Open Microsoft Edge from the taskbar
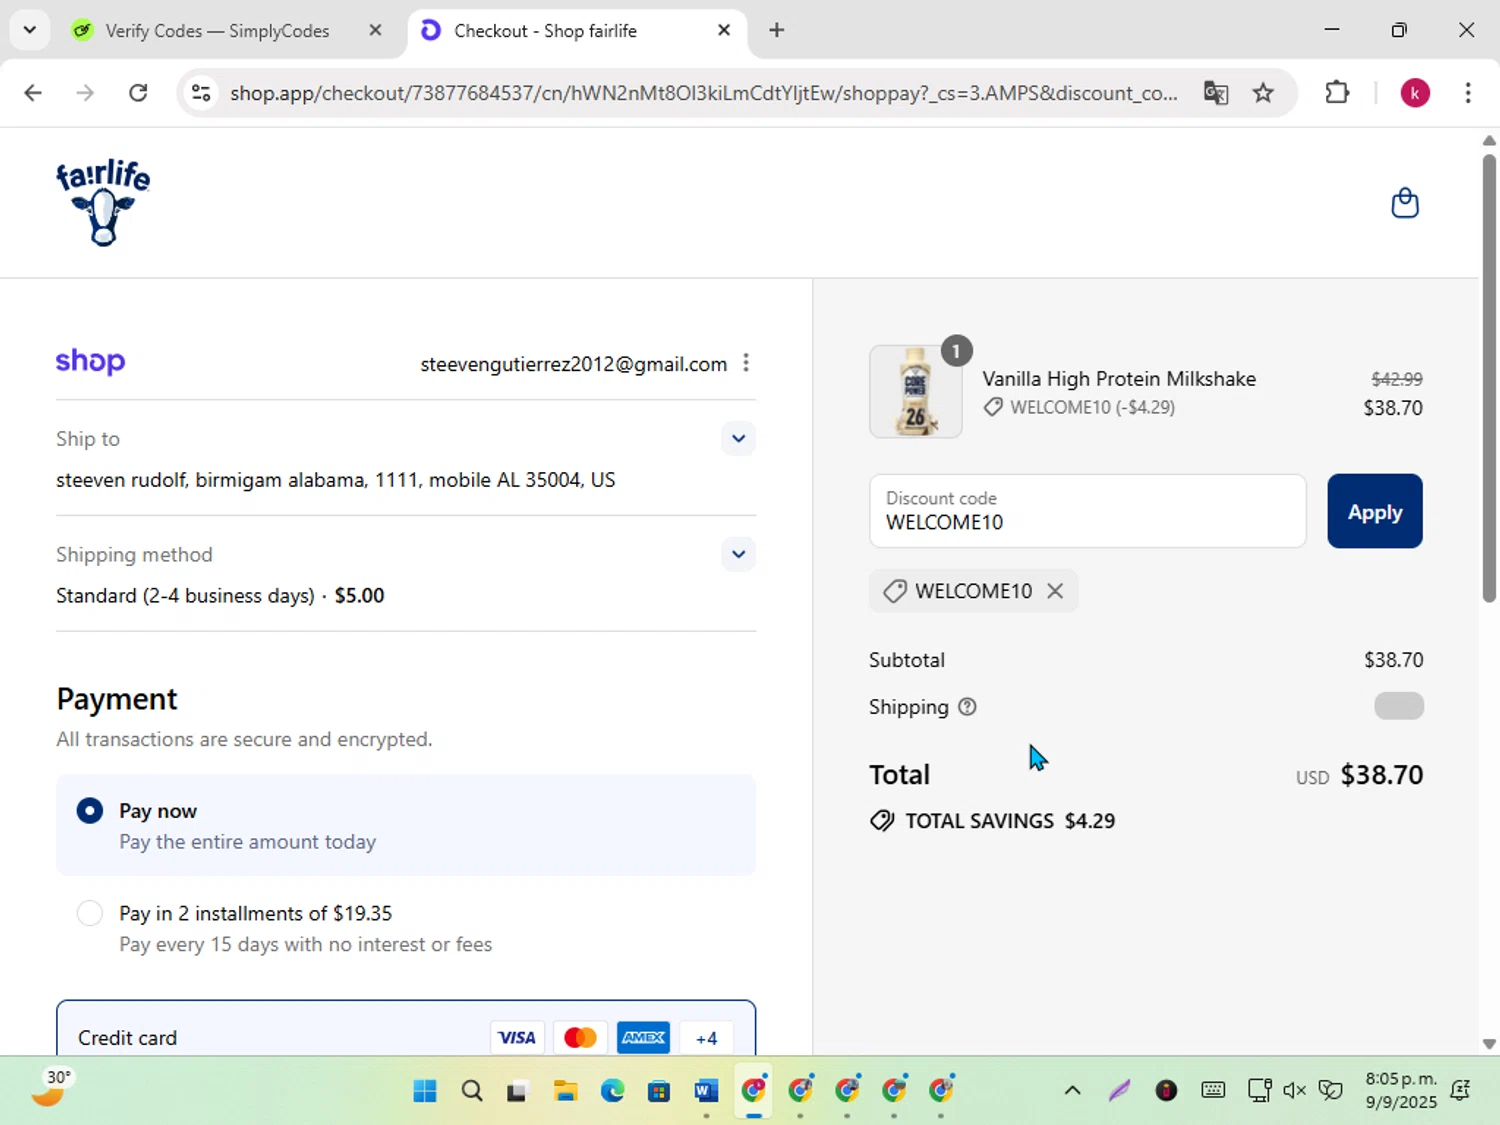Image resolution: width=1500 pixels, height=1125 pixels. click(x=612, y=1091)
